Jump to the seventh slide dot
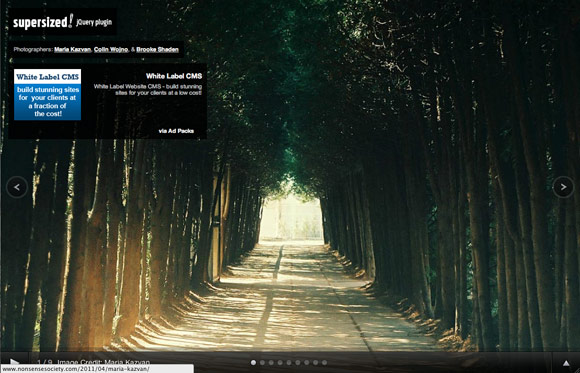The height and width of the screenshot is (373, 580). 307,363
